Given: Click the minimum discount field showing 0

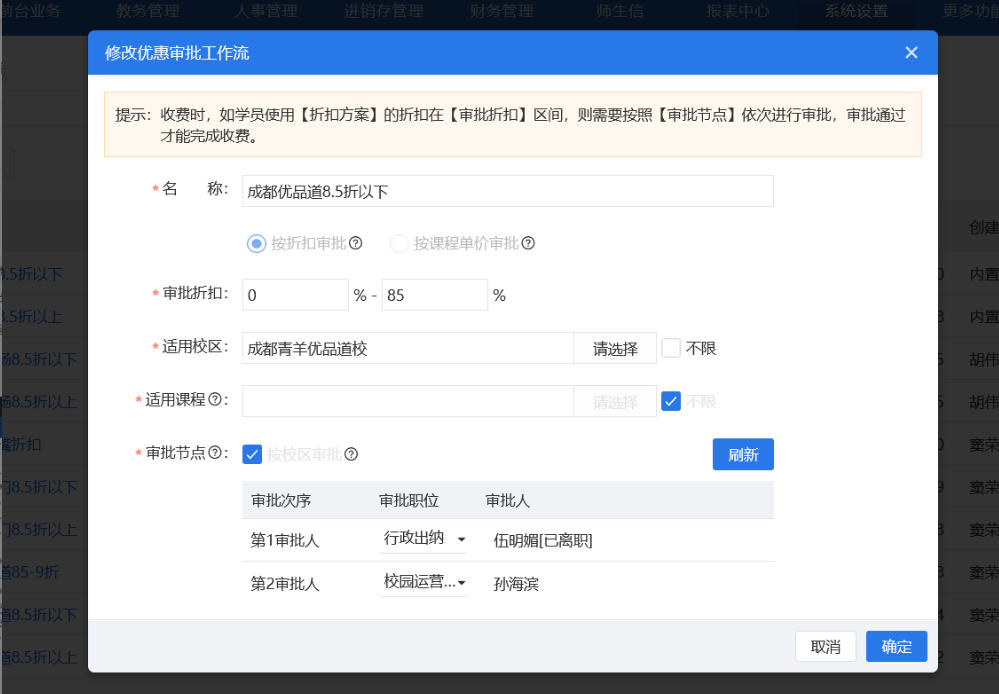Looking at the screenshot, I should point(296,295).
